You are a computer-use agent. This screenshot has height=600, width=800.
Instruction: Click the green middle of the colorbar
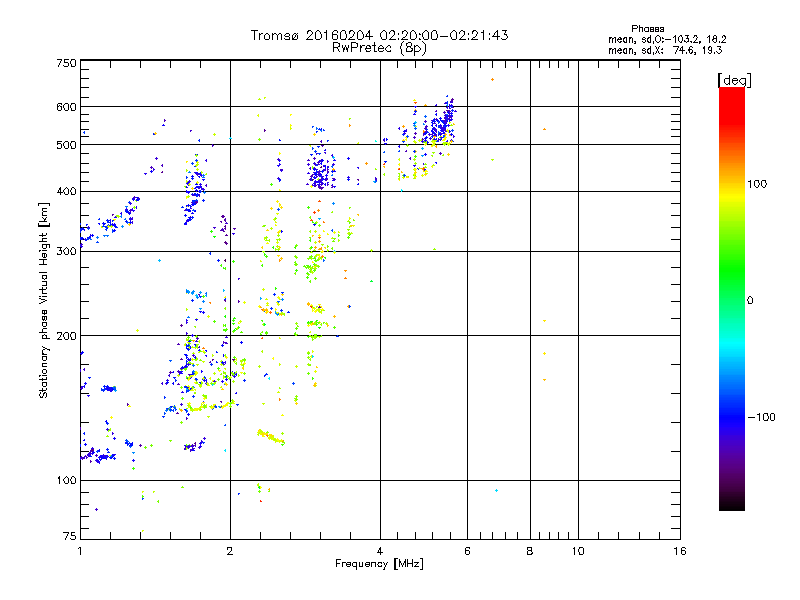point(732,270)
